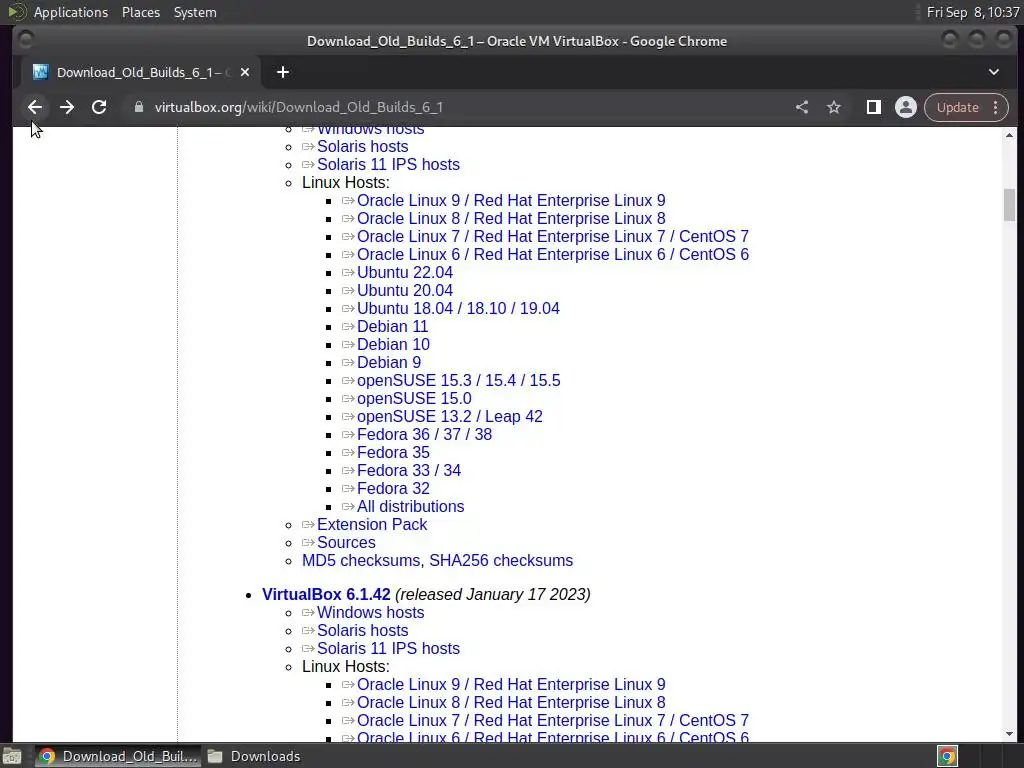Screen dimensions: 1024x768
Task: Click the scrollbar down arrow
Action: click(x=1009, y=734)
